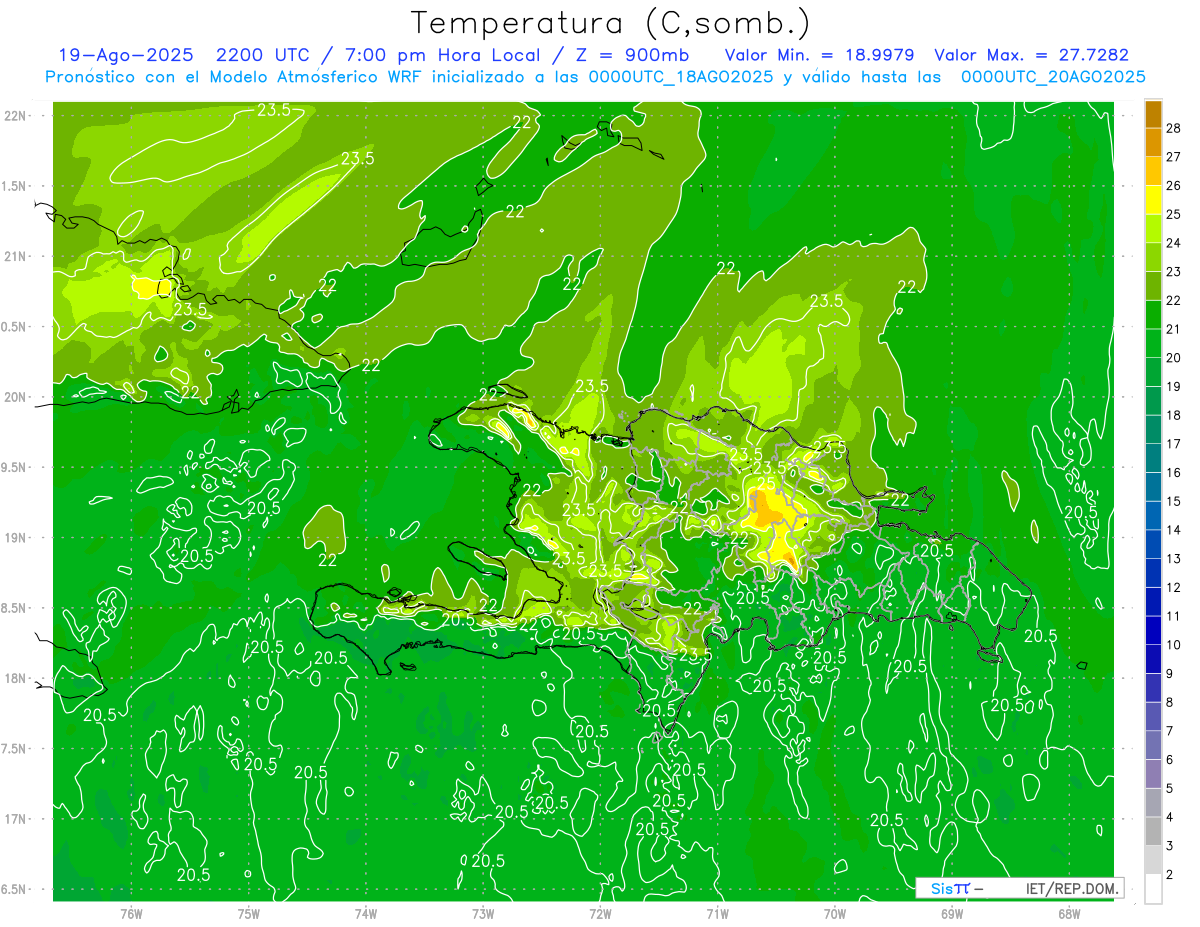The width and height of the screenshot is (1200, 927).
Task: Click the "69W" longitude axis label
Action: (x=952, y=914)
